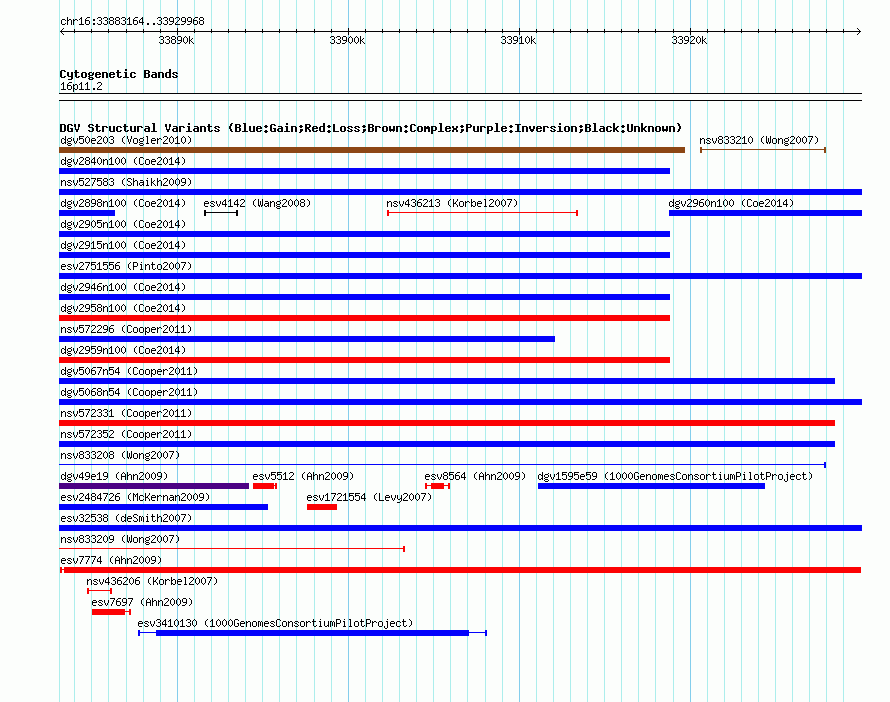
Task: Click the 16p11.2 cytogenetic band label
Action: pyautogui.click(x=81, y=86)
